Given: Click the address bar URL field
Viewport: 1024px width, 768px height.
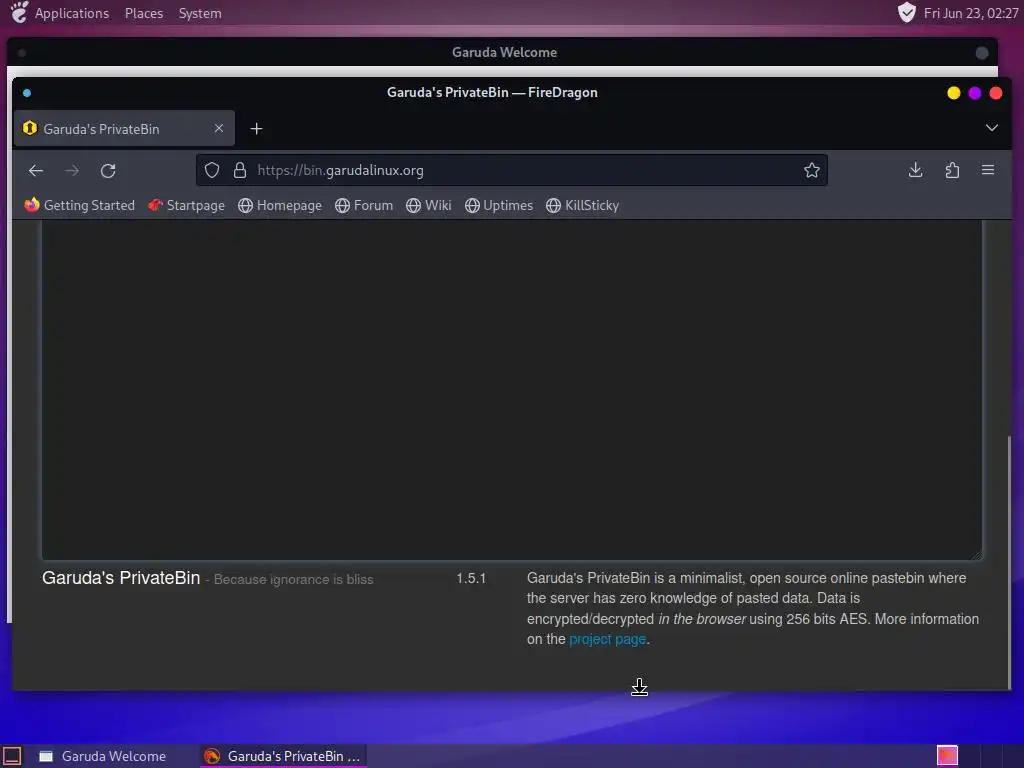Looking at the screenshot, I should click(512, 170).
